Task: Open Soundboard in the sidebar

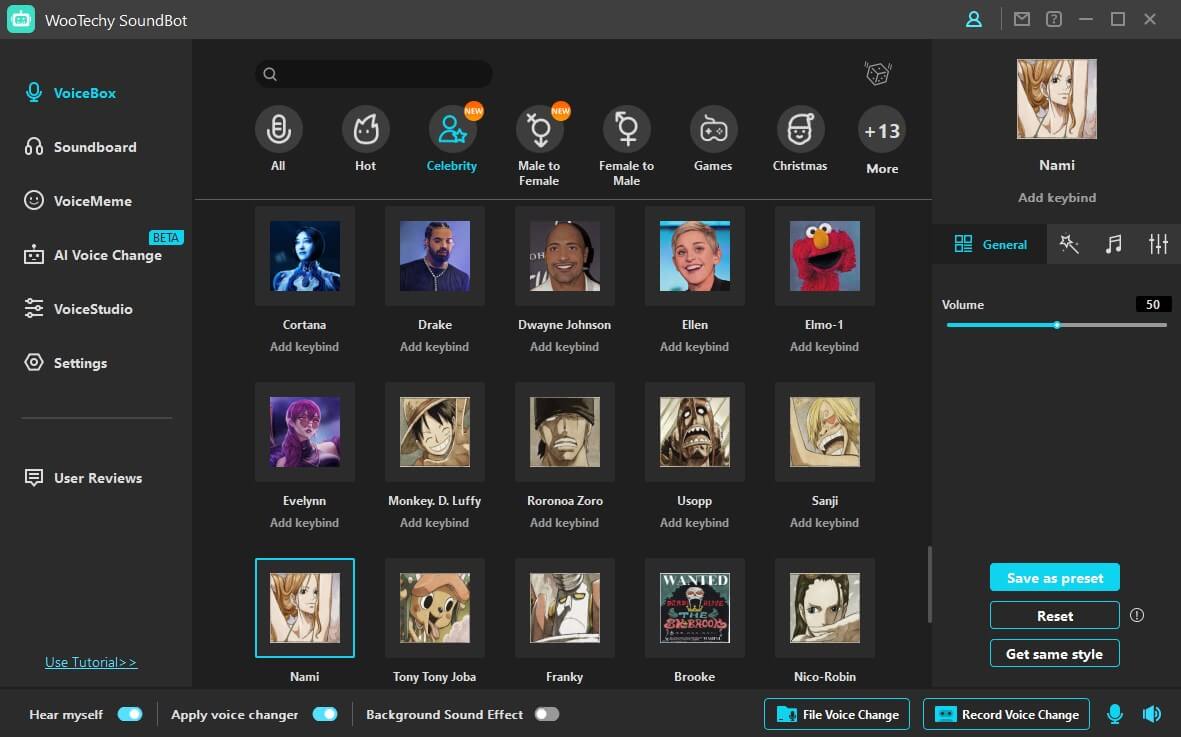Action: pos(94,147)
